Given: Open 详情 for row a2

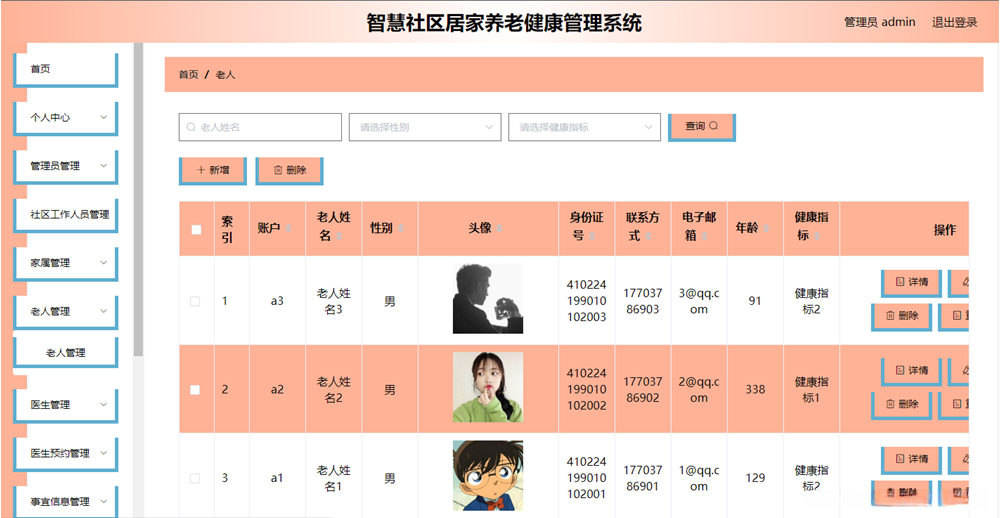Looking at the screenshot, I should coord(911,371).
